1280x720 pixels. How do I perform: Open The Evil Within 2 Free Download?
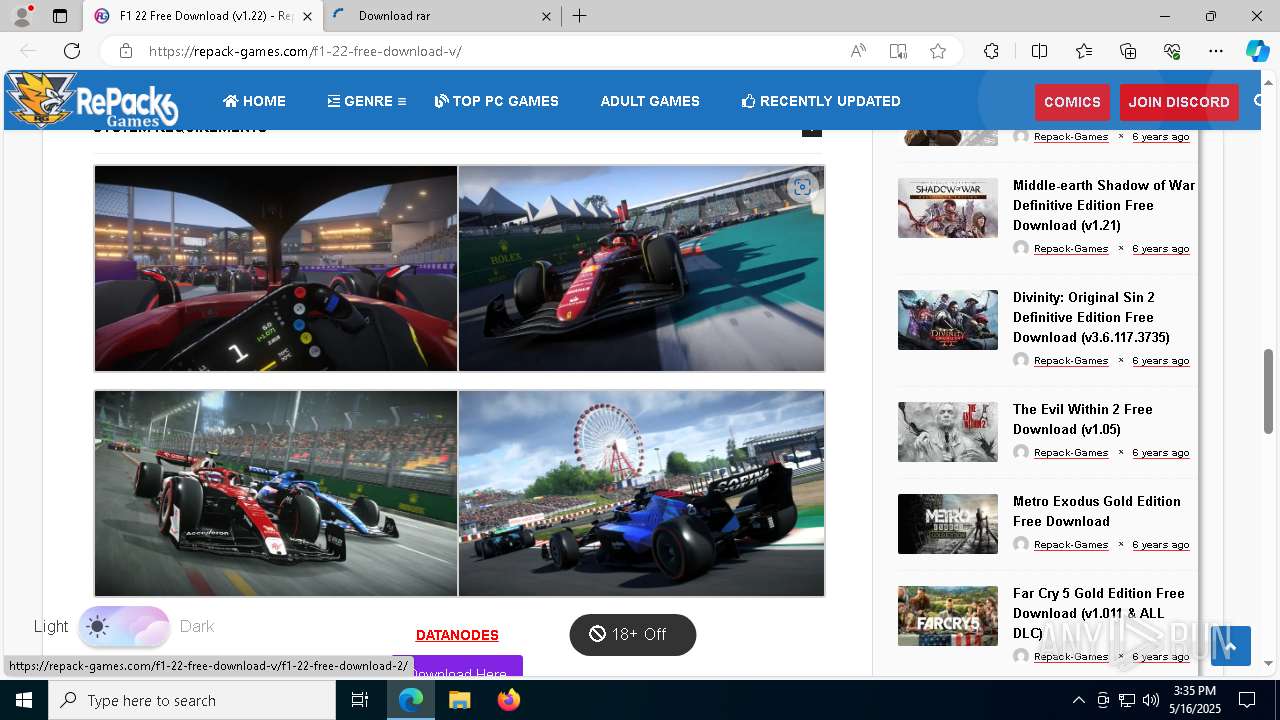(1083, 419)
